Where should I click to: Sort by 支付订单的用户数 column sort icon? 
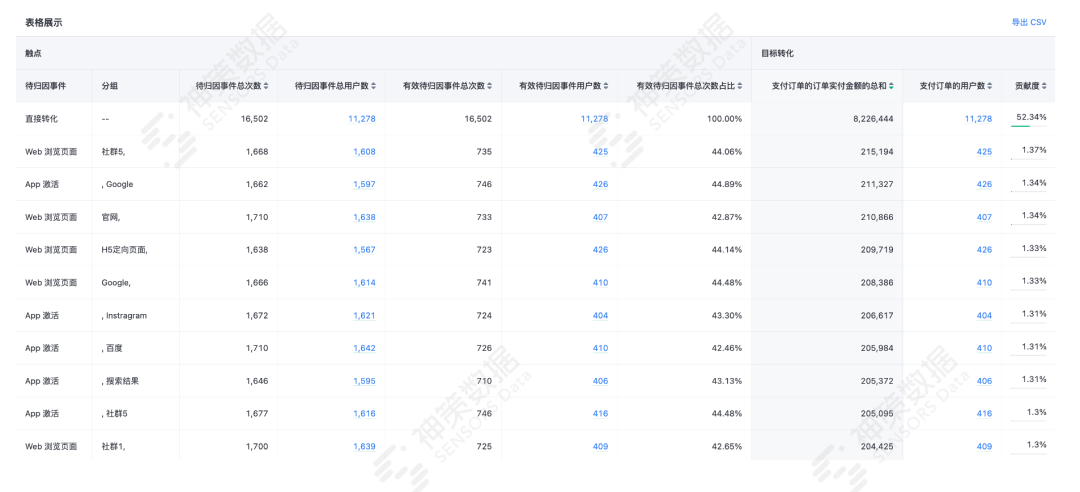[x=990, y=86]
